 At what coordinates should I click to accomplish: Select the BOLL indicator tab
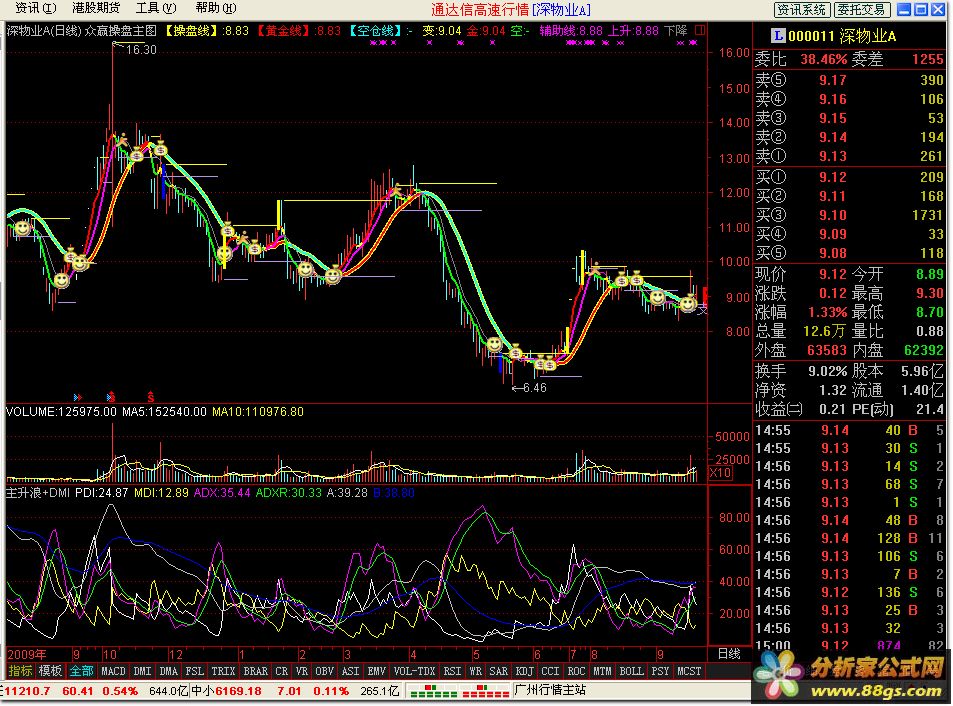pyautogui.click(x=631, y=671)
